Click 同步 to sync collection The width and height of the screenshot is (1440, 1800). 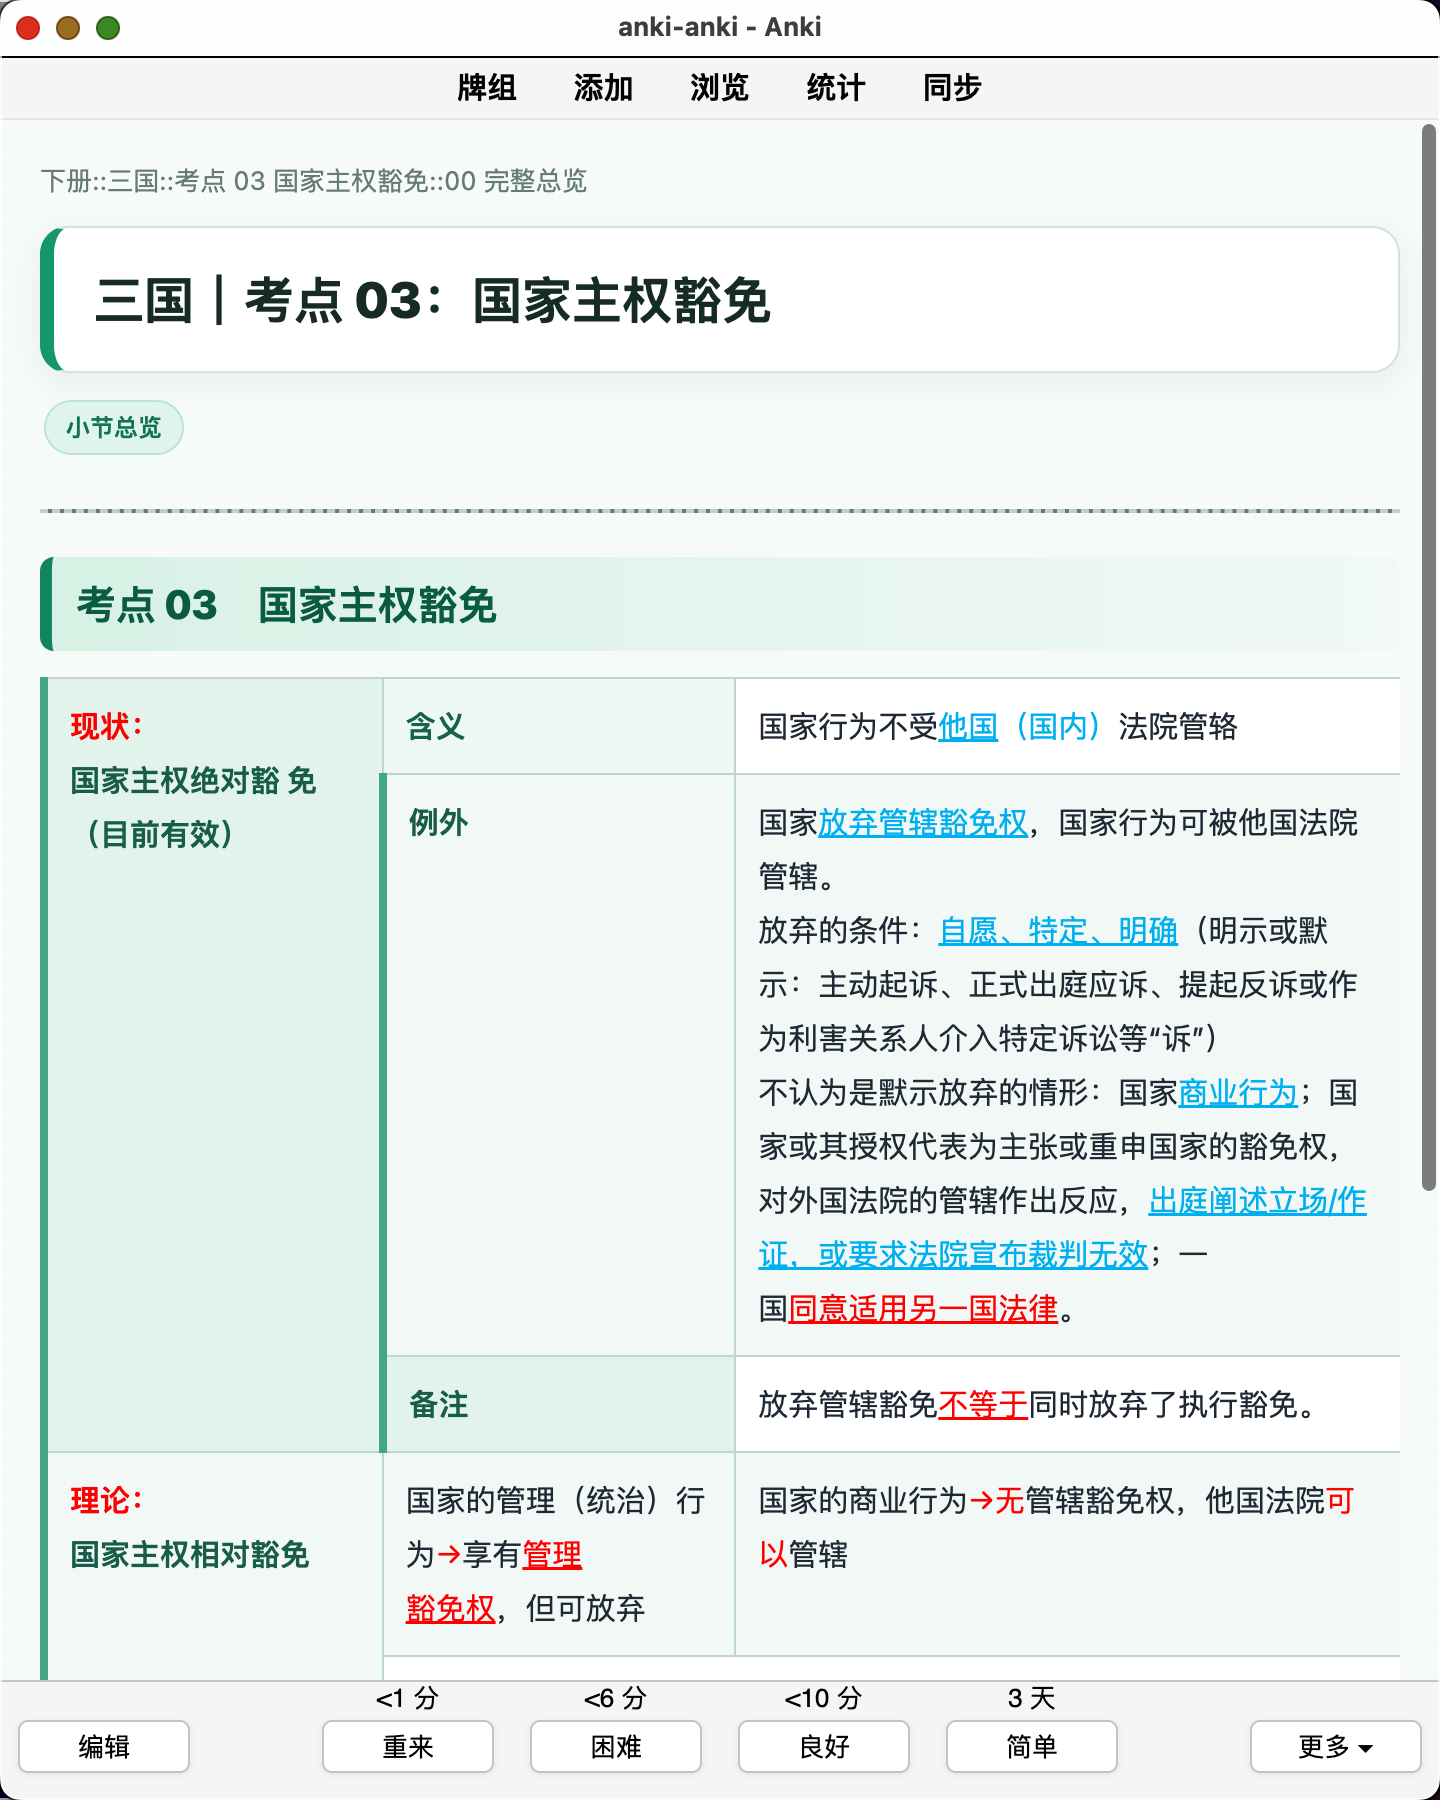952,88
